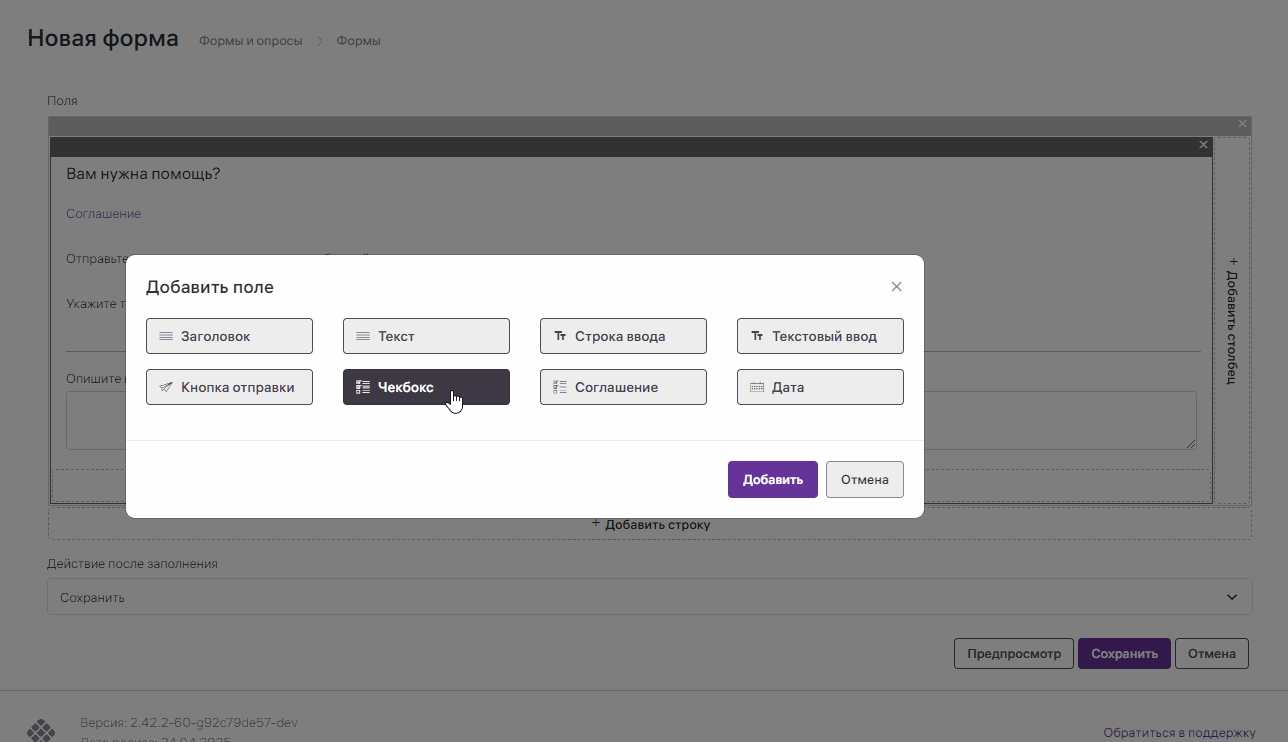Open the Обратиться в поддержку link
The width and height of the screenshot is (1288, 742).
tap(1178, 732)
